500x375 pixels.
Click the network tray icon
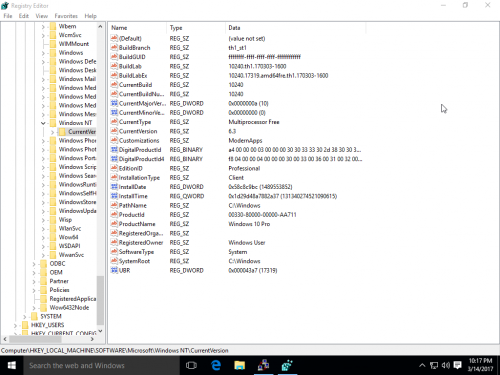[x=434, y=365]
